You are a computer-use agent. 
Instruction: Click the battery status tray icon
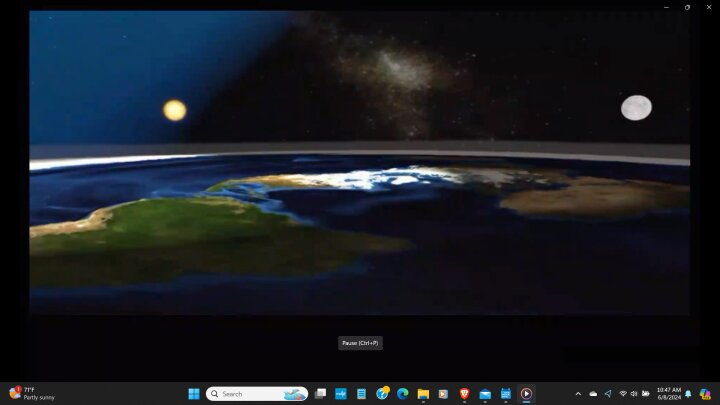coord(646,394)
